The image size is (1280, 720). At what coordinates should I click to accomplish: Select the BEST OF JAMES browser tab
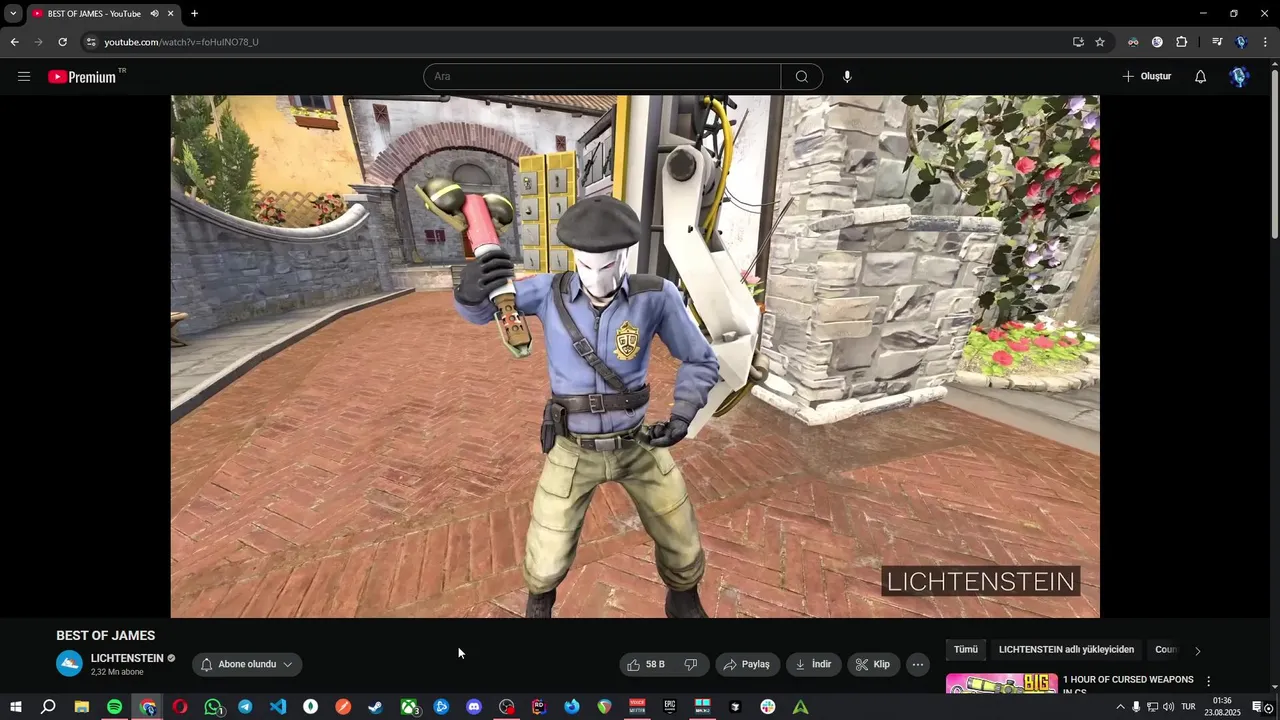tap(94, 14)
